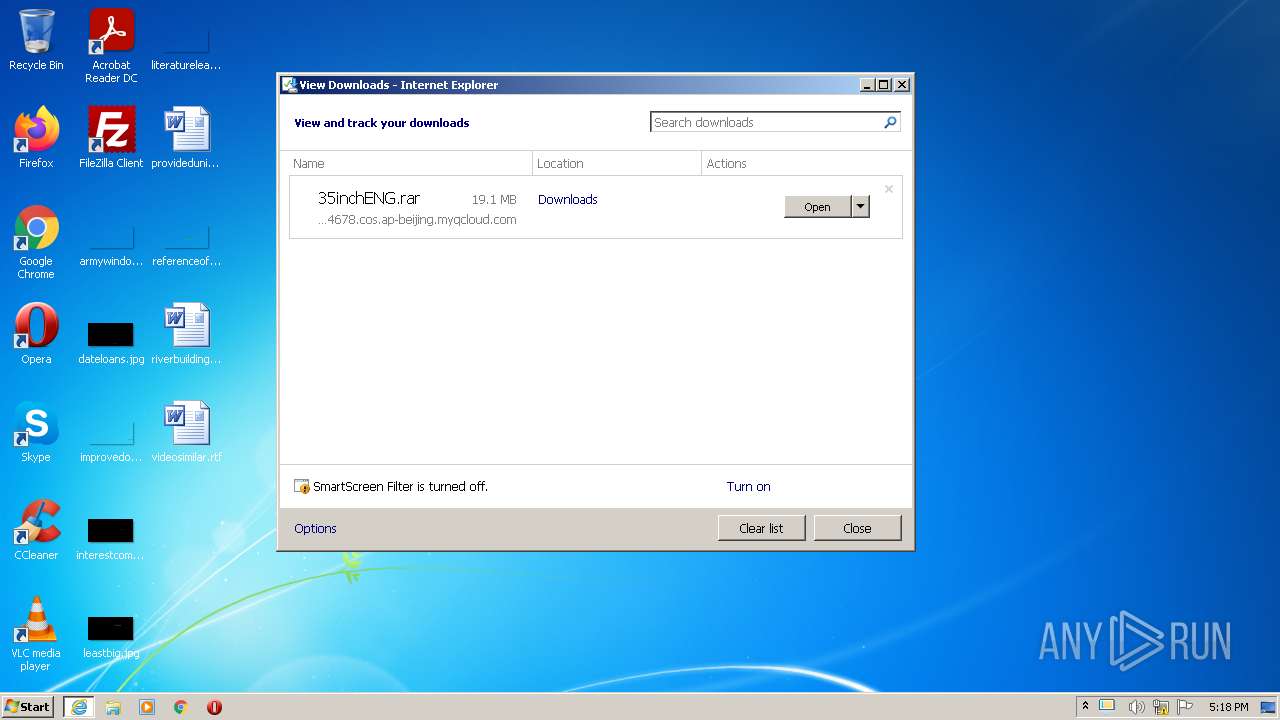Select FileZilla Client shortcut
The width and height of the screenshot is (1280, 720).
(x=111, y=138)
